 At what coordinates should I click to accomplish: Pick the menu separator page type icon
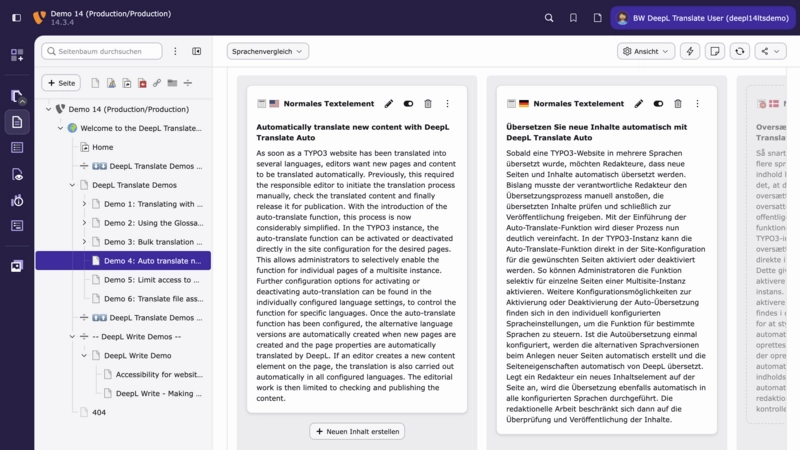click(188, 83)
